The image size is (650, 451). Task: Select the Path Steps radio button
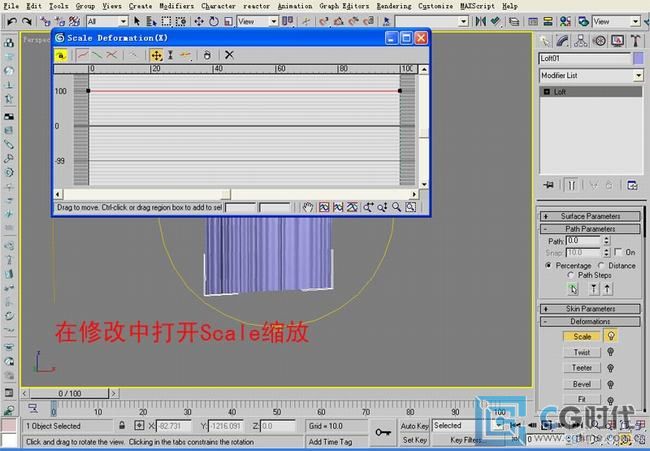[570, 275]
